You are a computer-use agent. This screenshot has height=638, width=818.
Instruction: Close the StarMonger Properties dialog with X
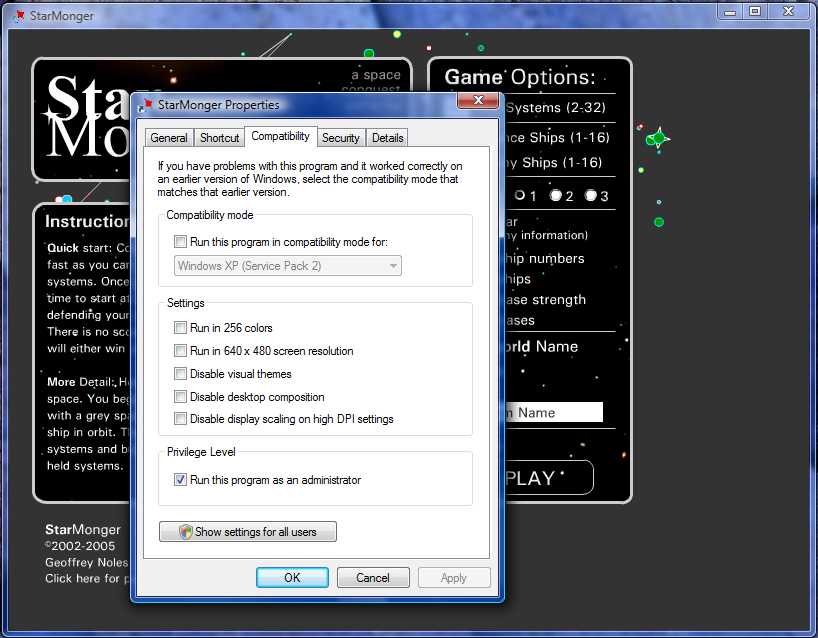point(477,101)
